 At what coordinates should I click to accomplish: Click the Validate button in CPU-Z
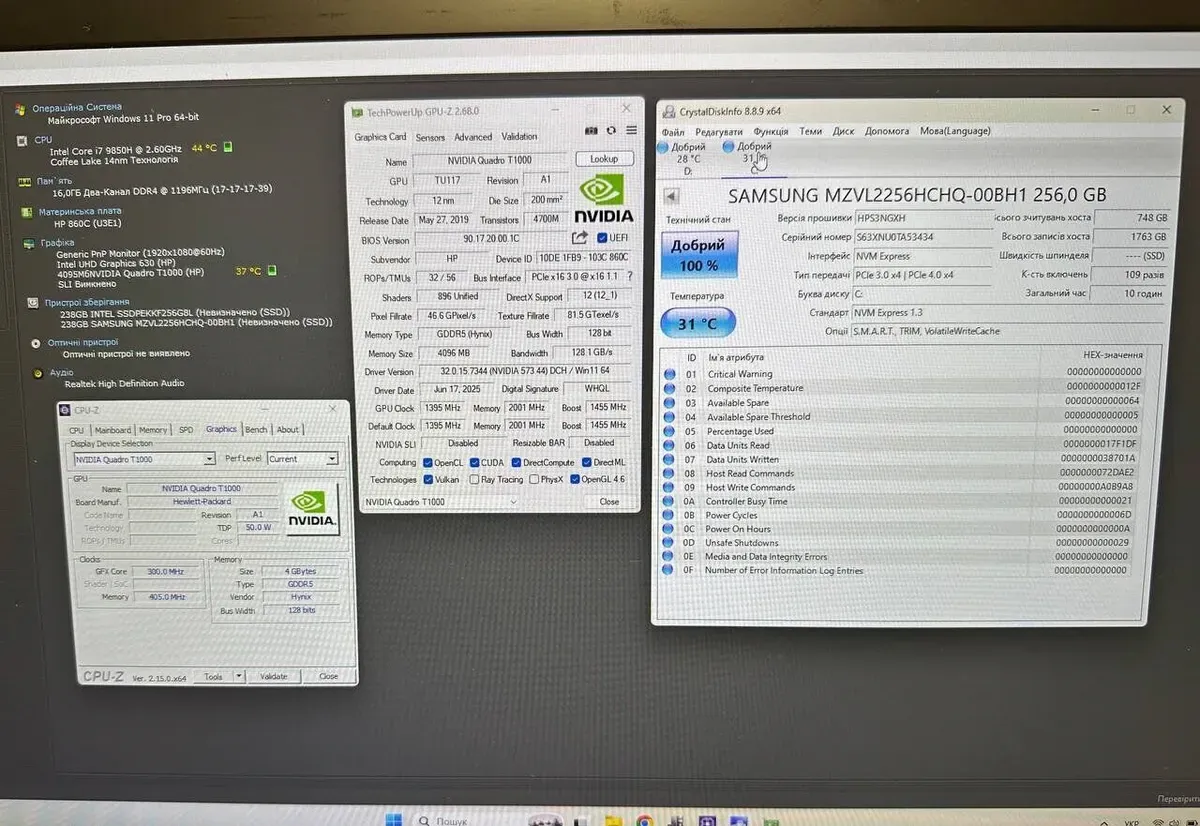(273, 676)
